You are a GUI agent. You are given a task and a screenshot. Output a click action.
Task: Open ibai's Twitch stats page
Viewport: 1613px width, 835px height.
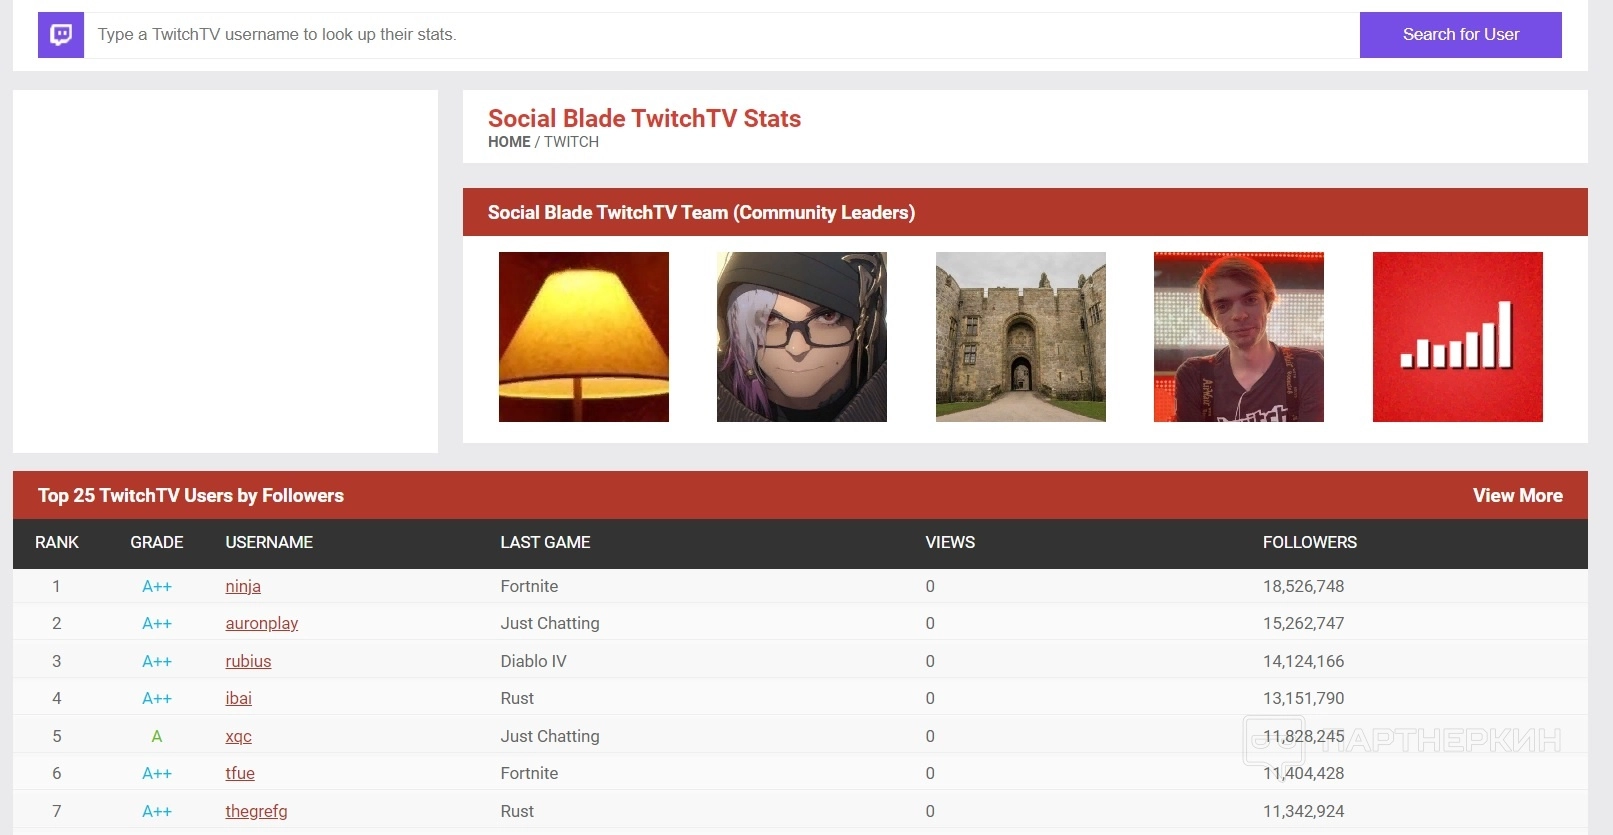click(238, 698)
